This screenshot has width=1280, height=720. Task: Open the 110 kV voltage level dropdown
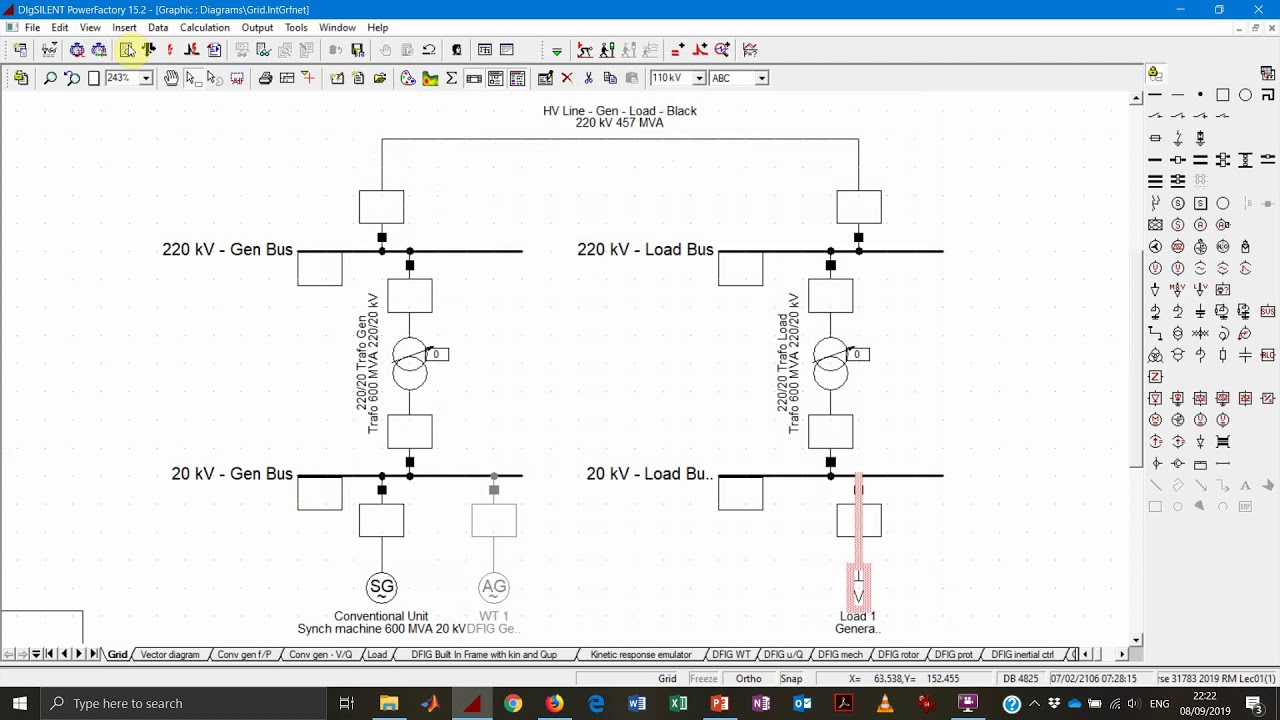click(699, 78)
